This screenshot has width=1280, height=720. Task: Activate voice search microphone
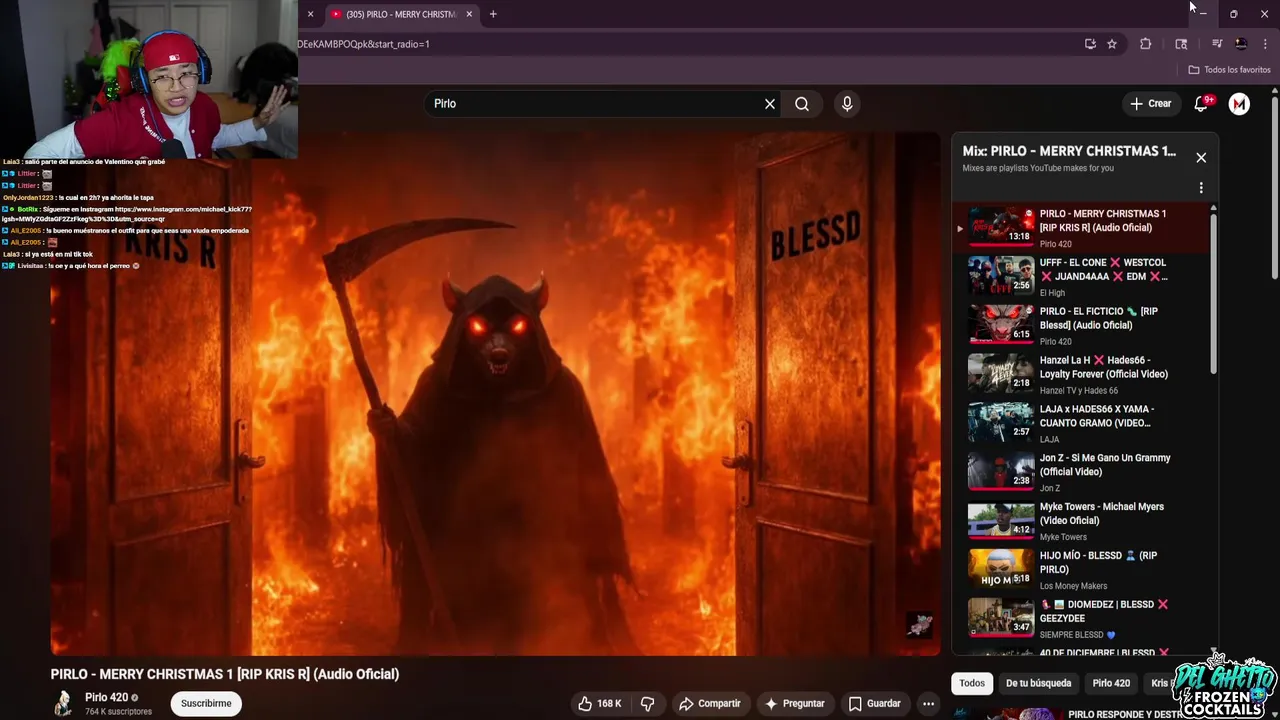coord(847,104)
